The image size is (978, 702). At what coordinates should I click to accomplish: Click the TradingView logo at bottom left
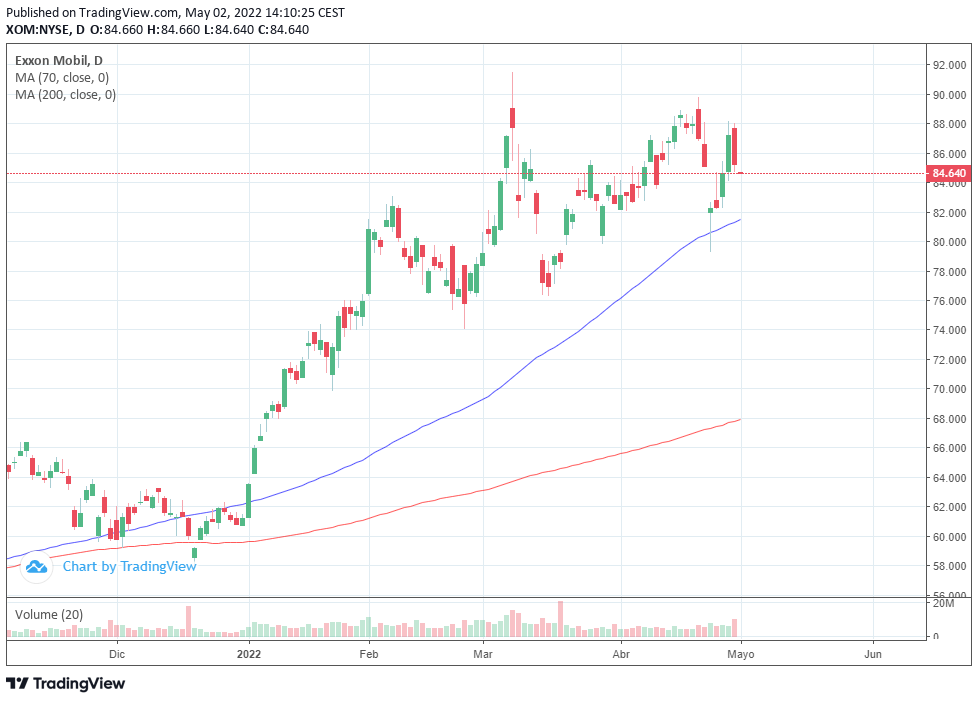click(x=65, y=683)
